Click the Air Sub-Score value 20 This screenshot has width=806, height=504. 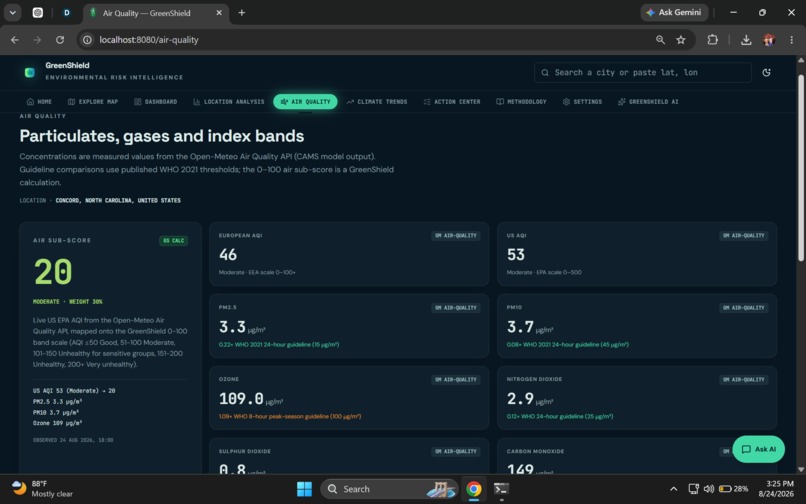click(53, 272)
